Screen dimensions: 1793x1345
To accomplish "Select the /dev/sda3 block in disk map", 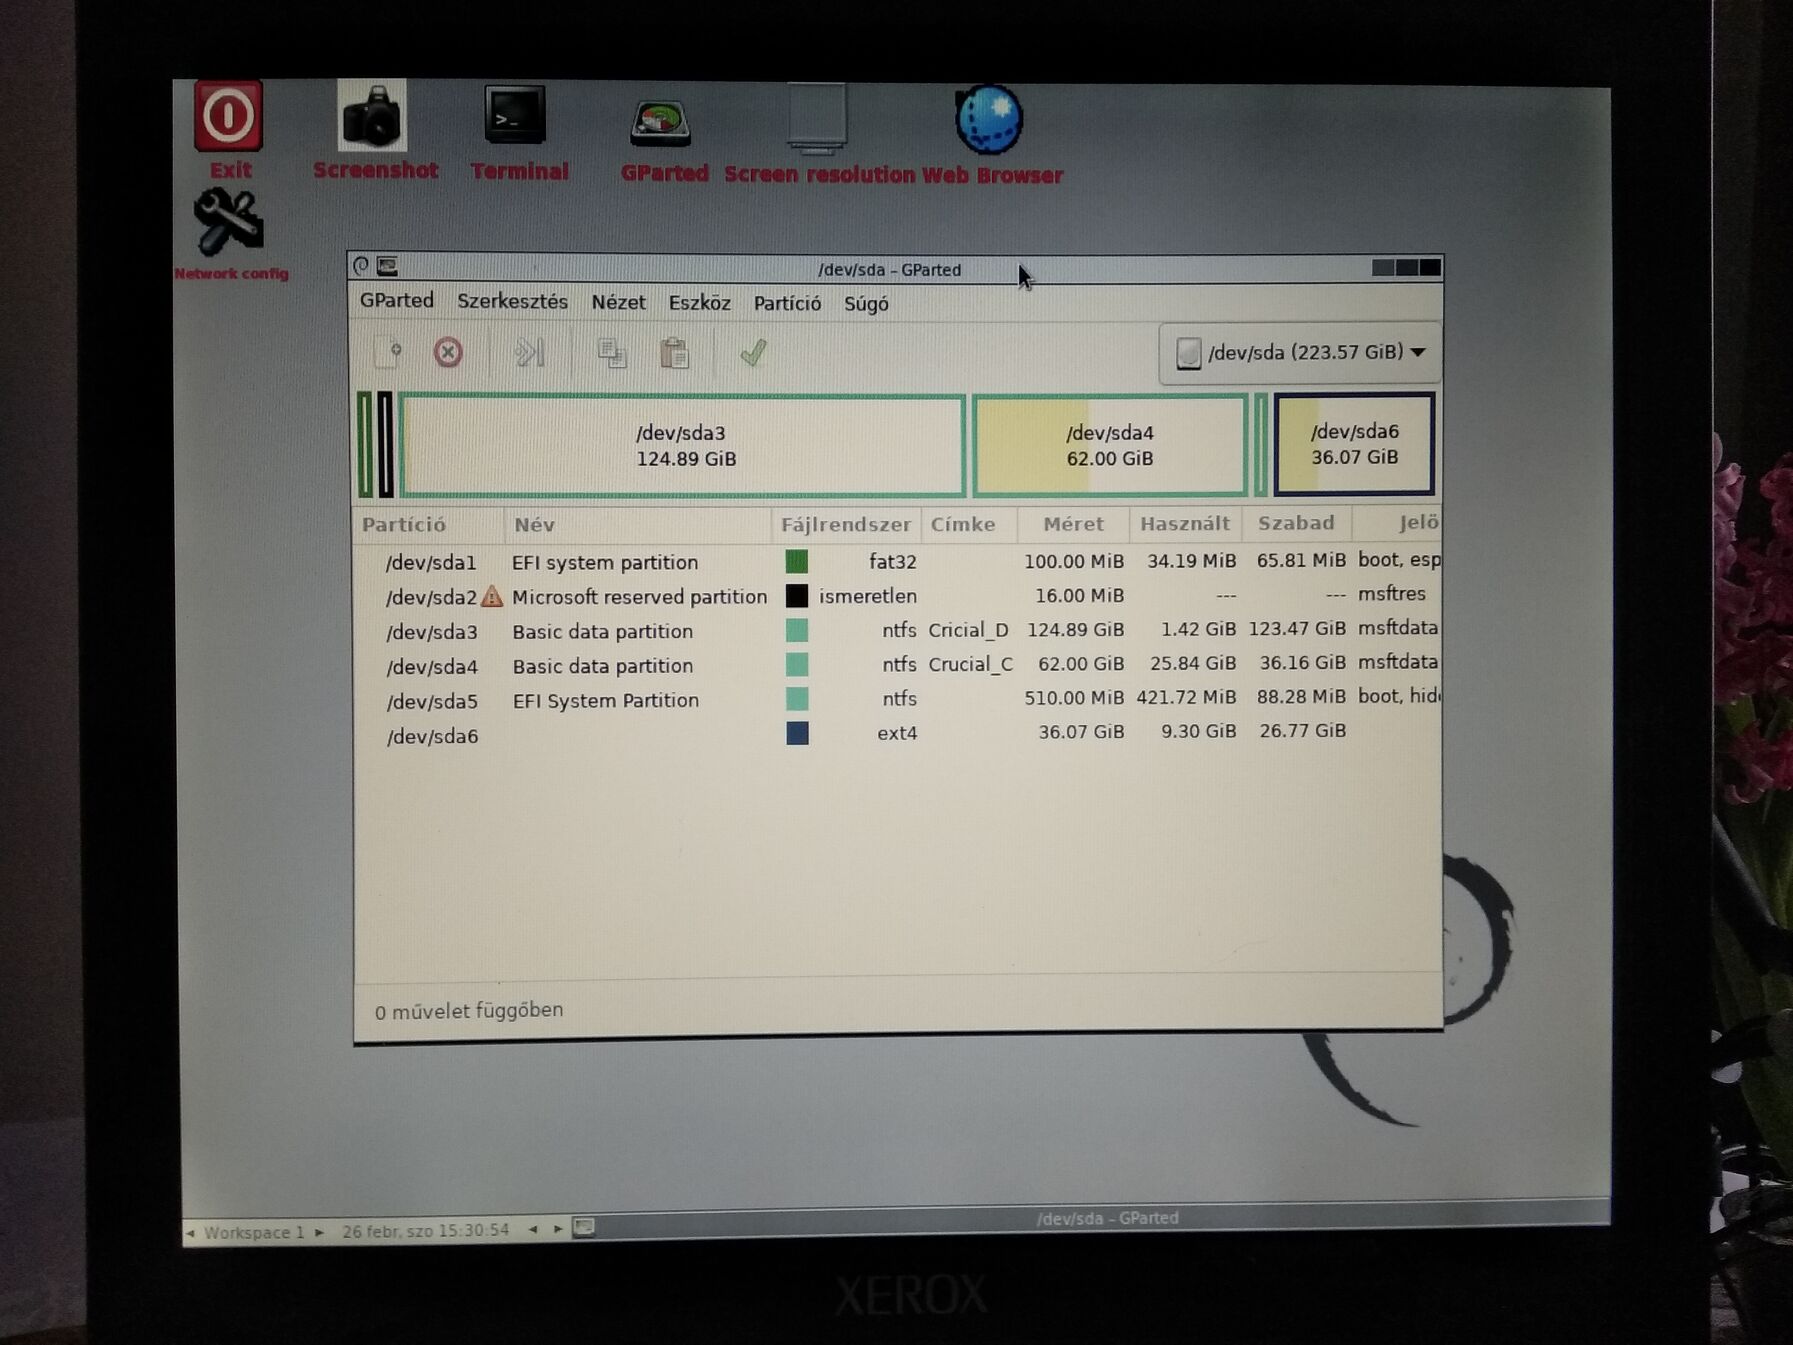I will point(683,445).
